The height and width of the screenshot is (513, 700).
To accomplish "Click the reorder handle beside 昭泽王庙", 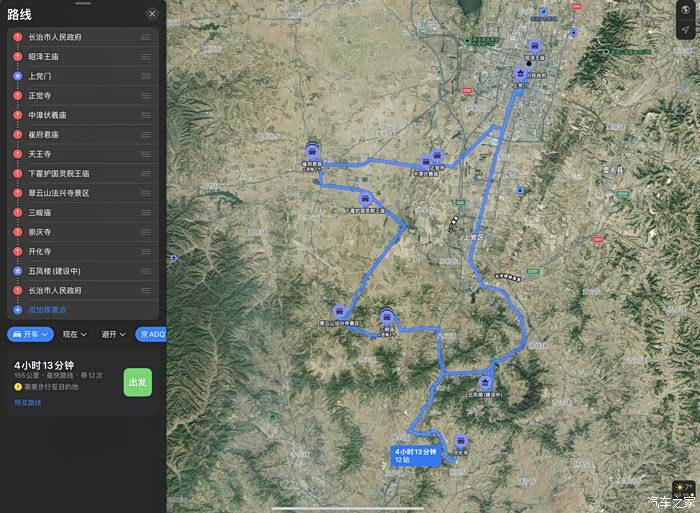I will (146, 57).
